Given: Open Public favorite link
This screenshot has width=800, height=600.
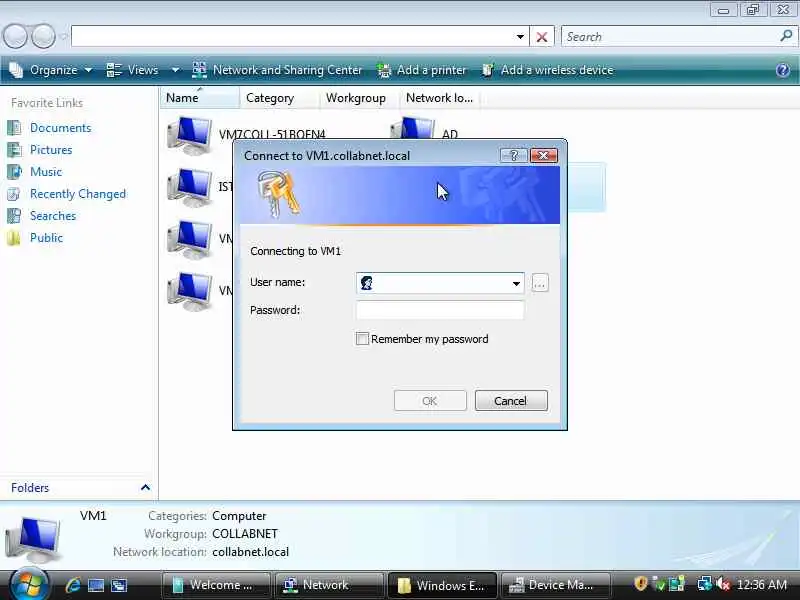Looking at the screenshot, I should pyautogui.click(x=46, y=238).
